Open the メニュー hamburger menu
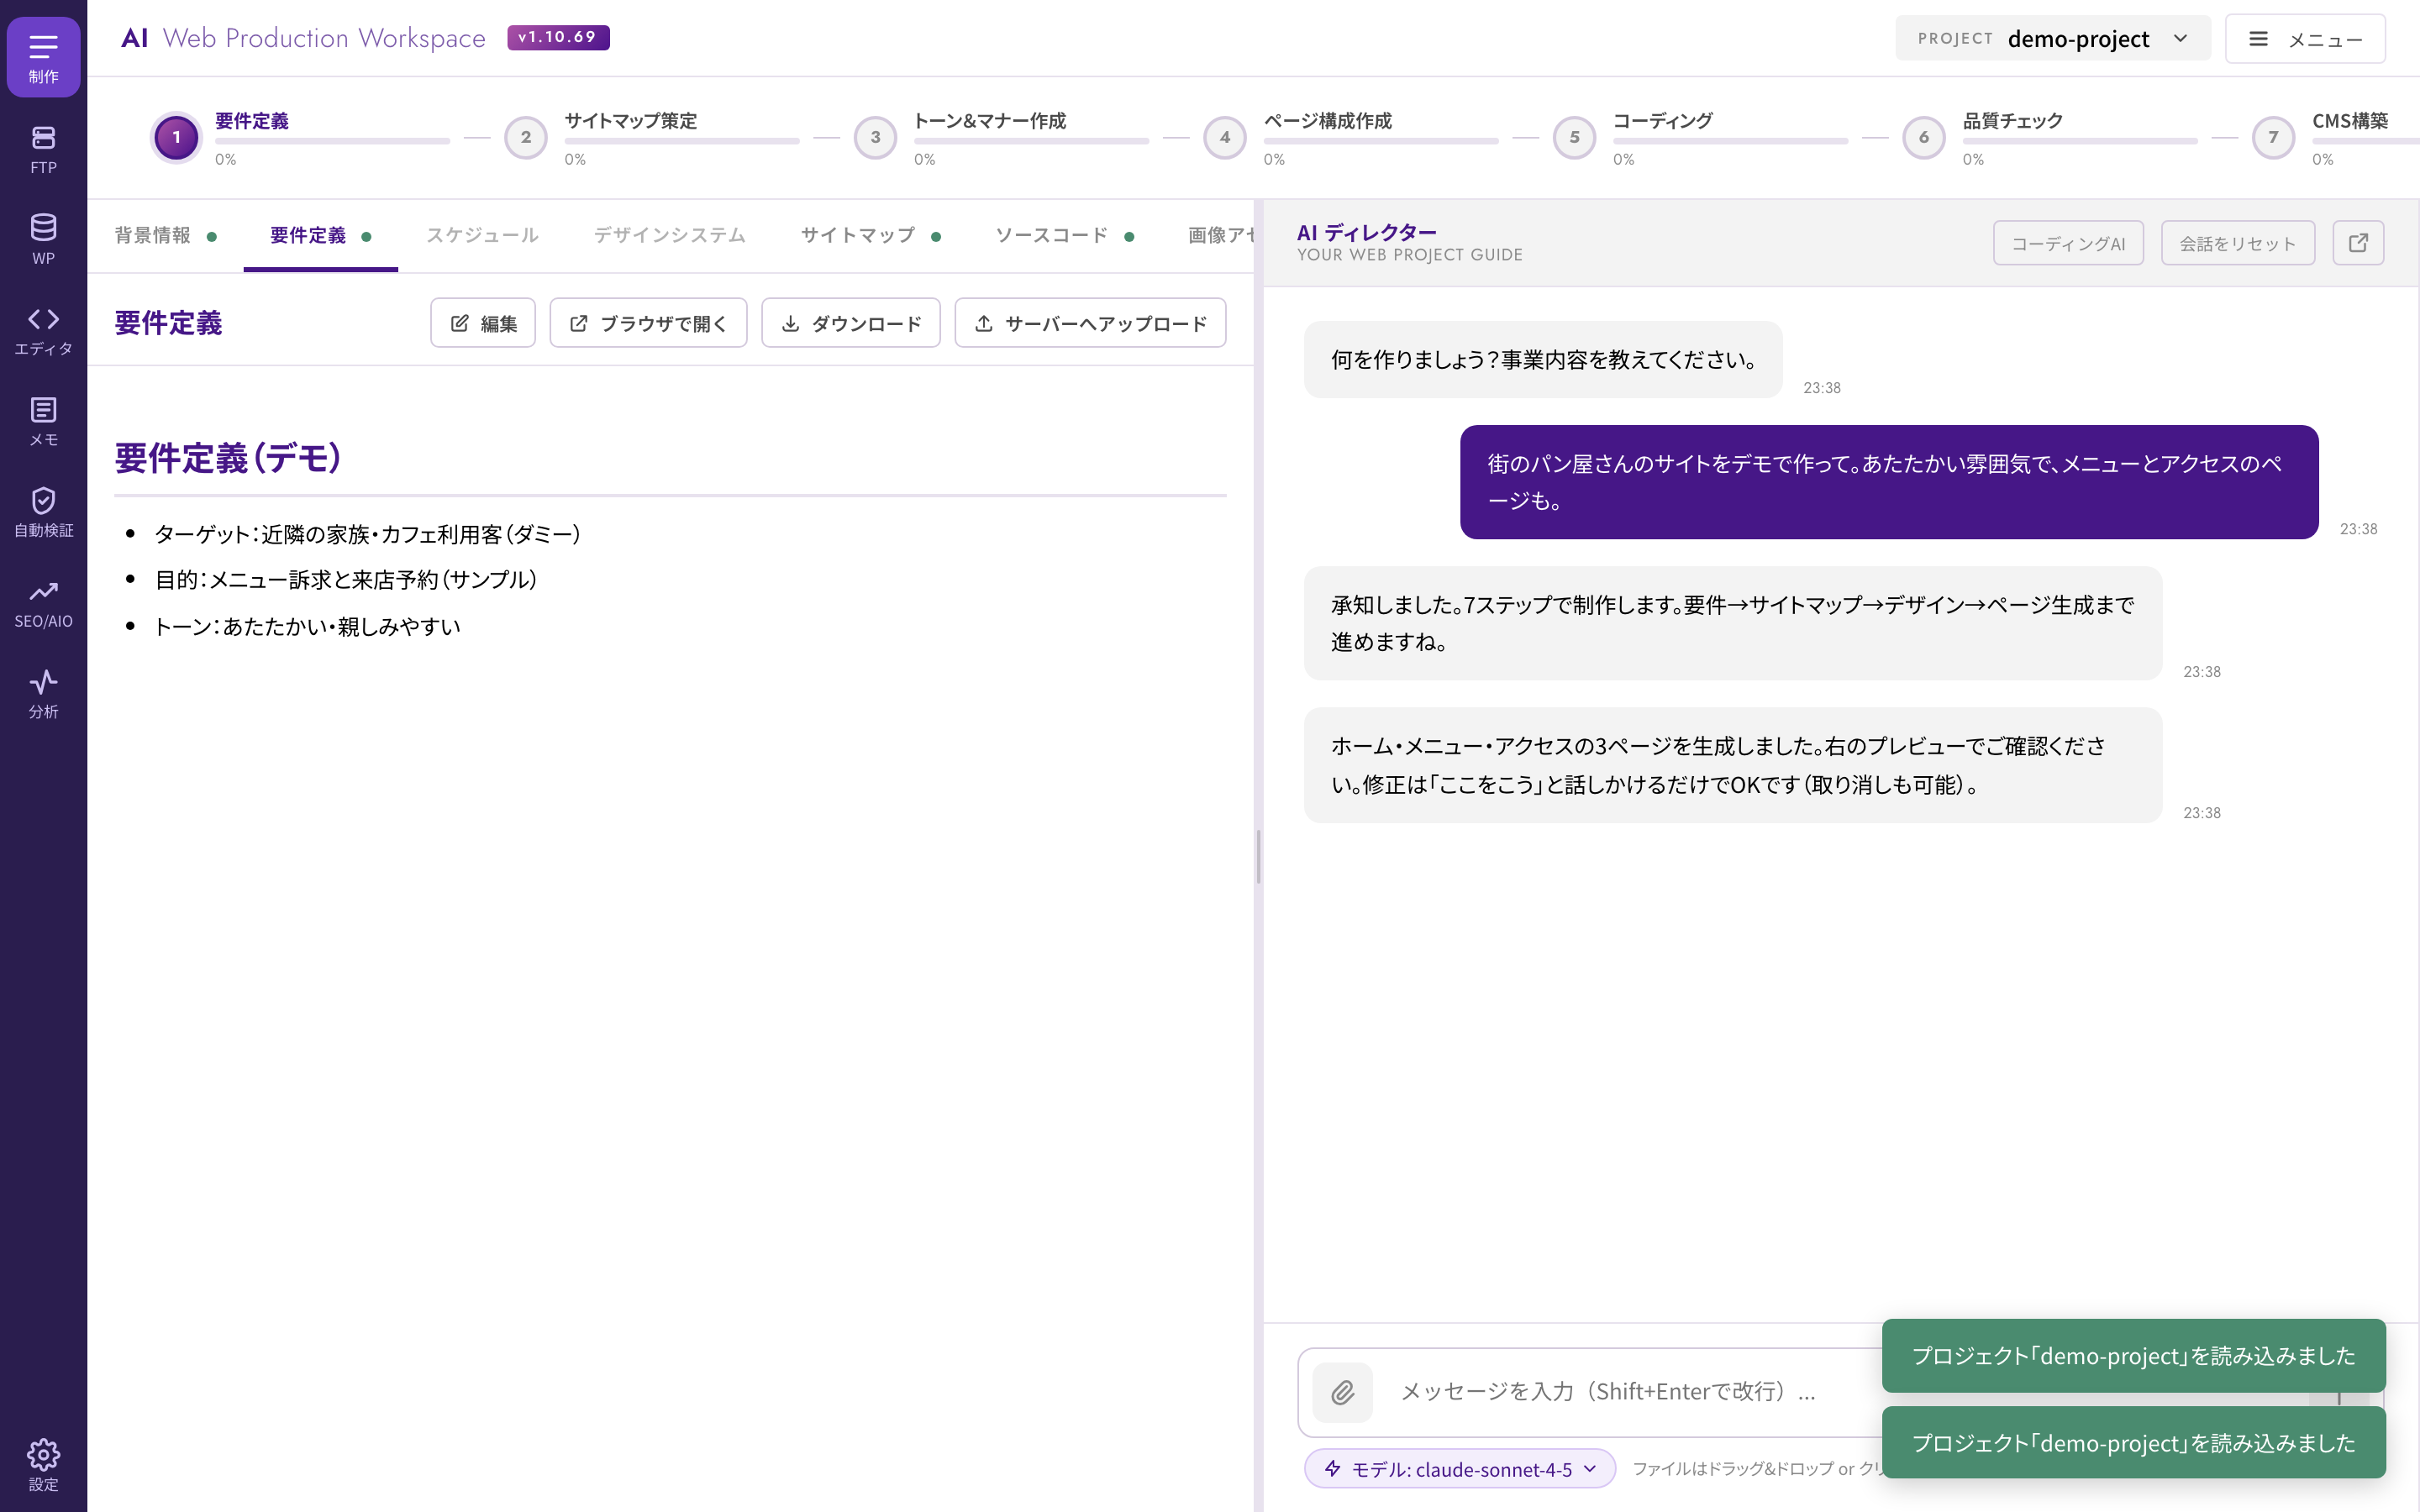The width and height of the screenshot is (2420, 1512). click(x=2305, y=39)
